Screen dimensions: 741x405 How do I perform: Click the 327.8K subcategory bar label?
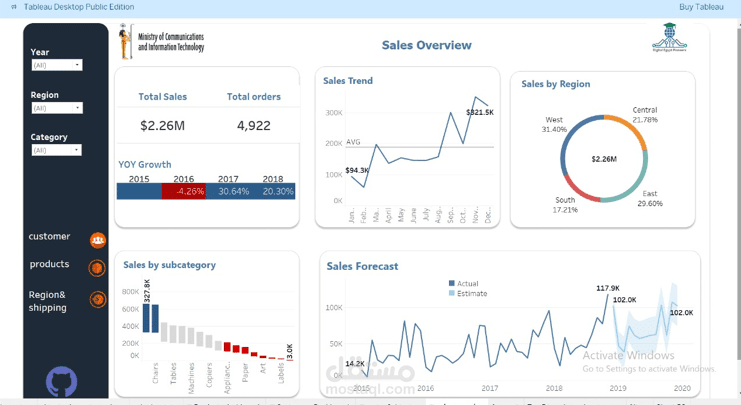147,291
